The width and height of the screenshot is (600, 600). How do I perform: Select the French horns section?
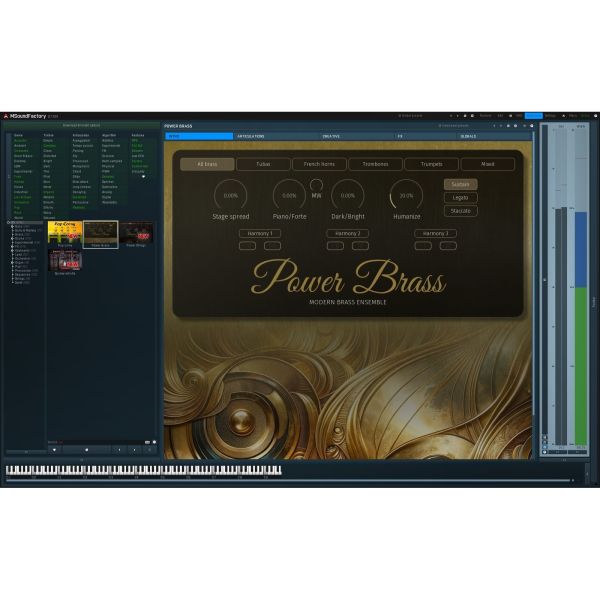coord(319,164)
